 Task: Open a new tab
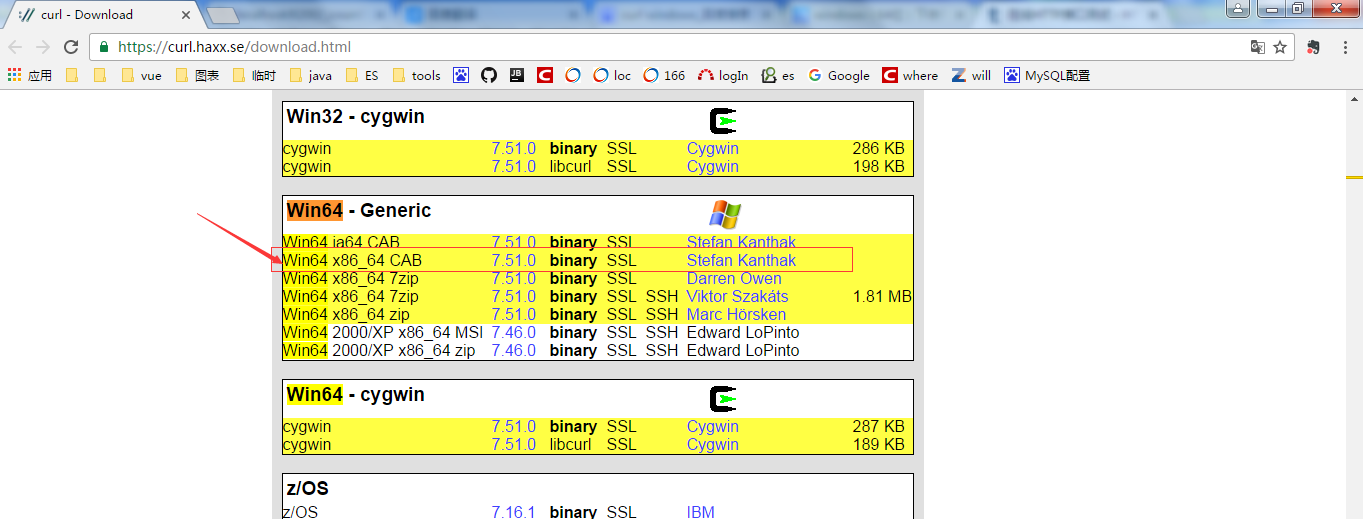222,15
